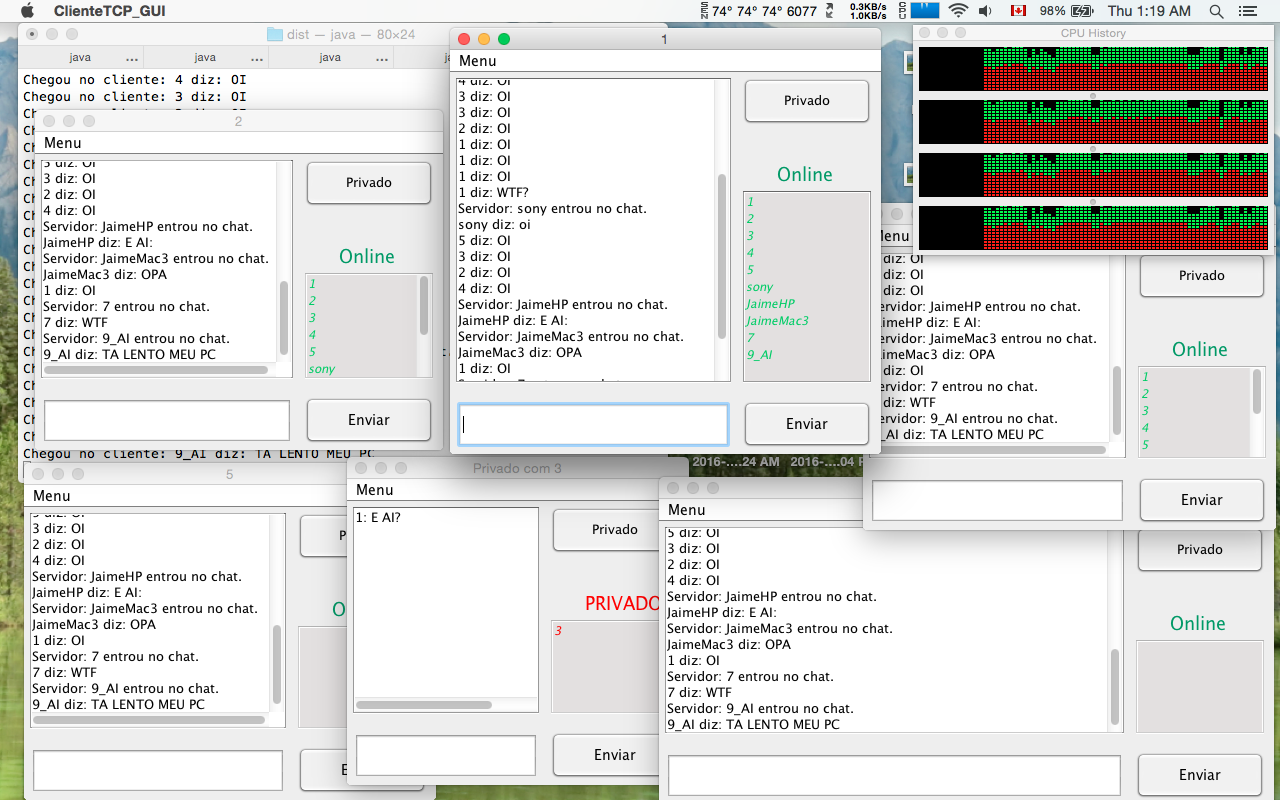Viewport: 1280px width, 800px height.
Task: Click the network speed KB/s indicator
Action: tap(867, 11)
